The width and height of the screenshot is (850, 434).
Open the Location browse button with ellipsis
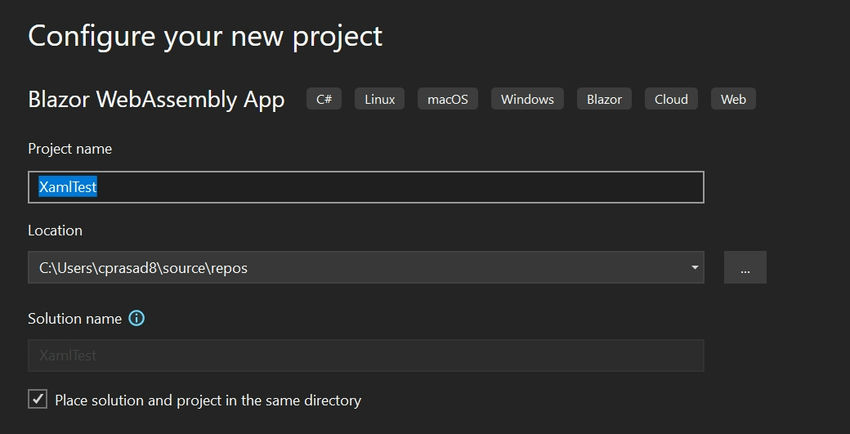pos(745,267)
